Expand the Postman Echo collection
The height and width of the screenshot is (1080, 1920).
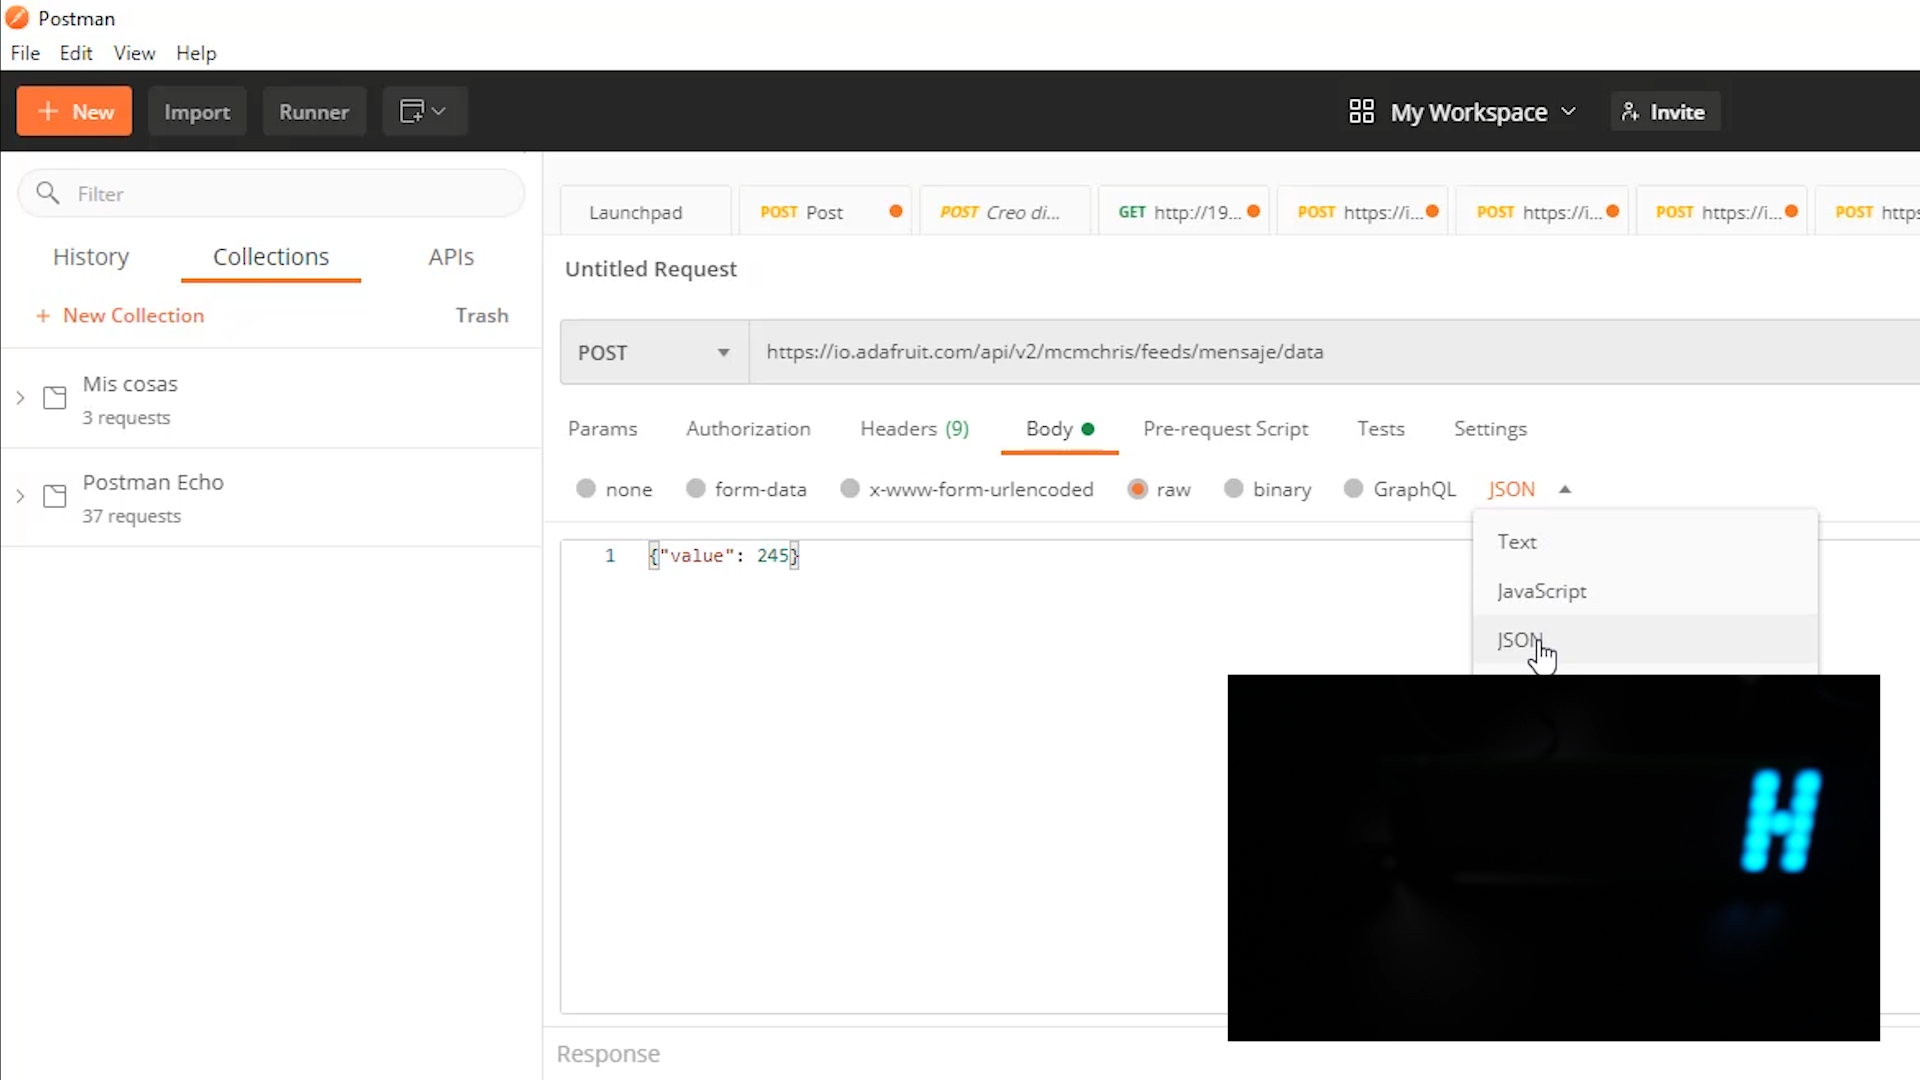click(21, 497)
